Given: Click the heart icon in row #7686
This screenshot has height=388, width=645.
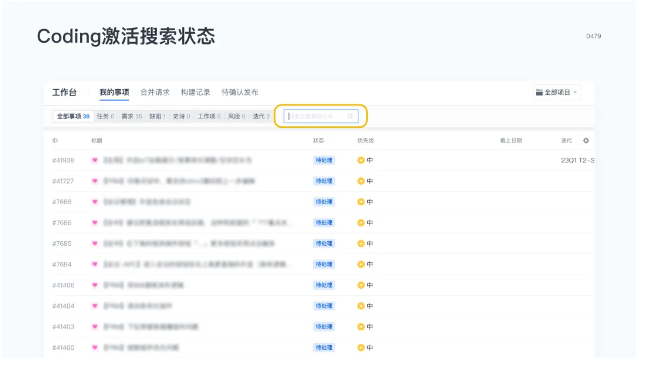Looking at the screenshot, I should click(95, 223).
